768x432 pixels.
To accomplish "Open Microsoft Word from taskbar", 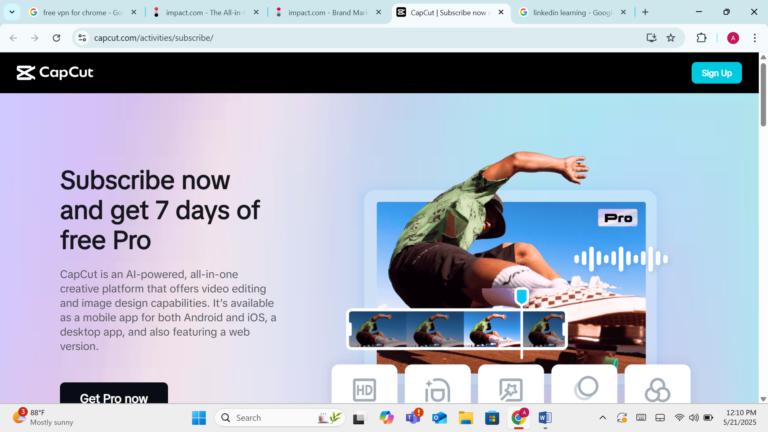I will tap(545, 418).
